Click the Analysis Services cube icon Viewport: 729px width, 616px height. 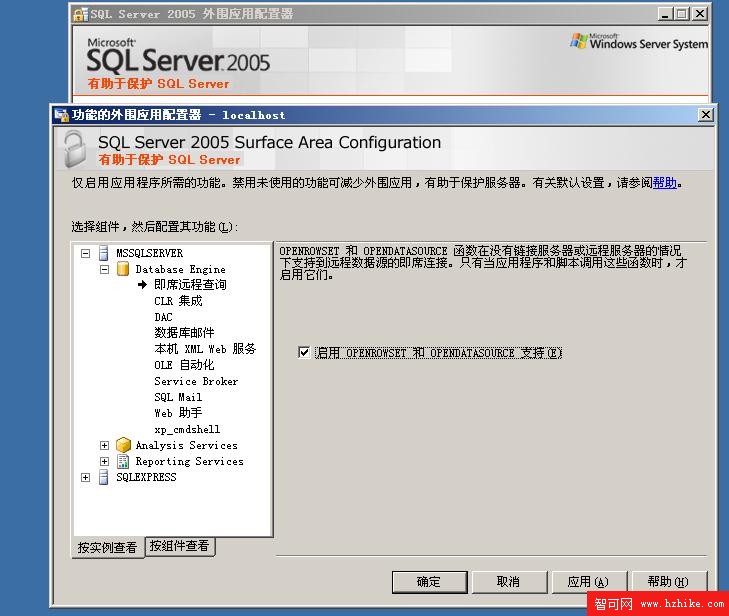tap(123, 445)
